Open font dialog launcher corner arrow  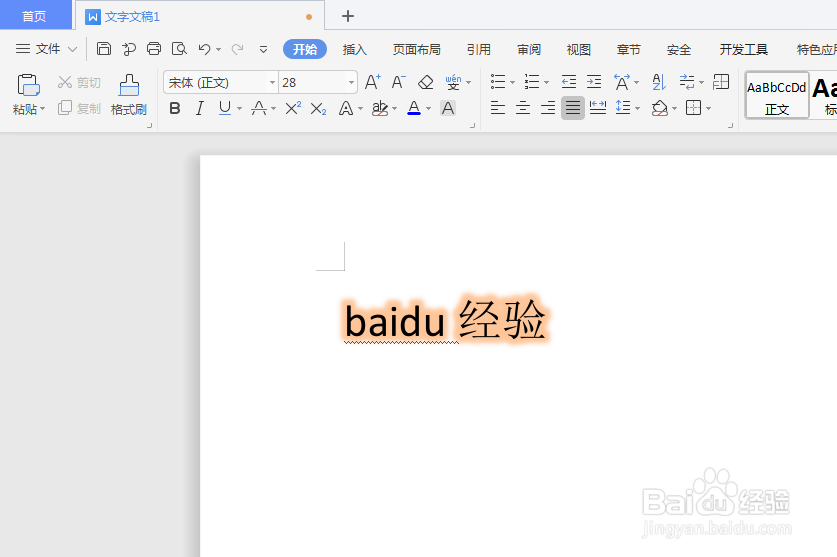(472, 126)
